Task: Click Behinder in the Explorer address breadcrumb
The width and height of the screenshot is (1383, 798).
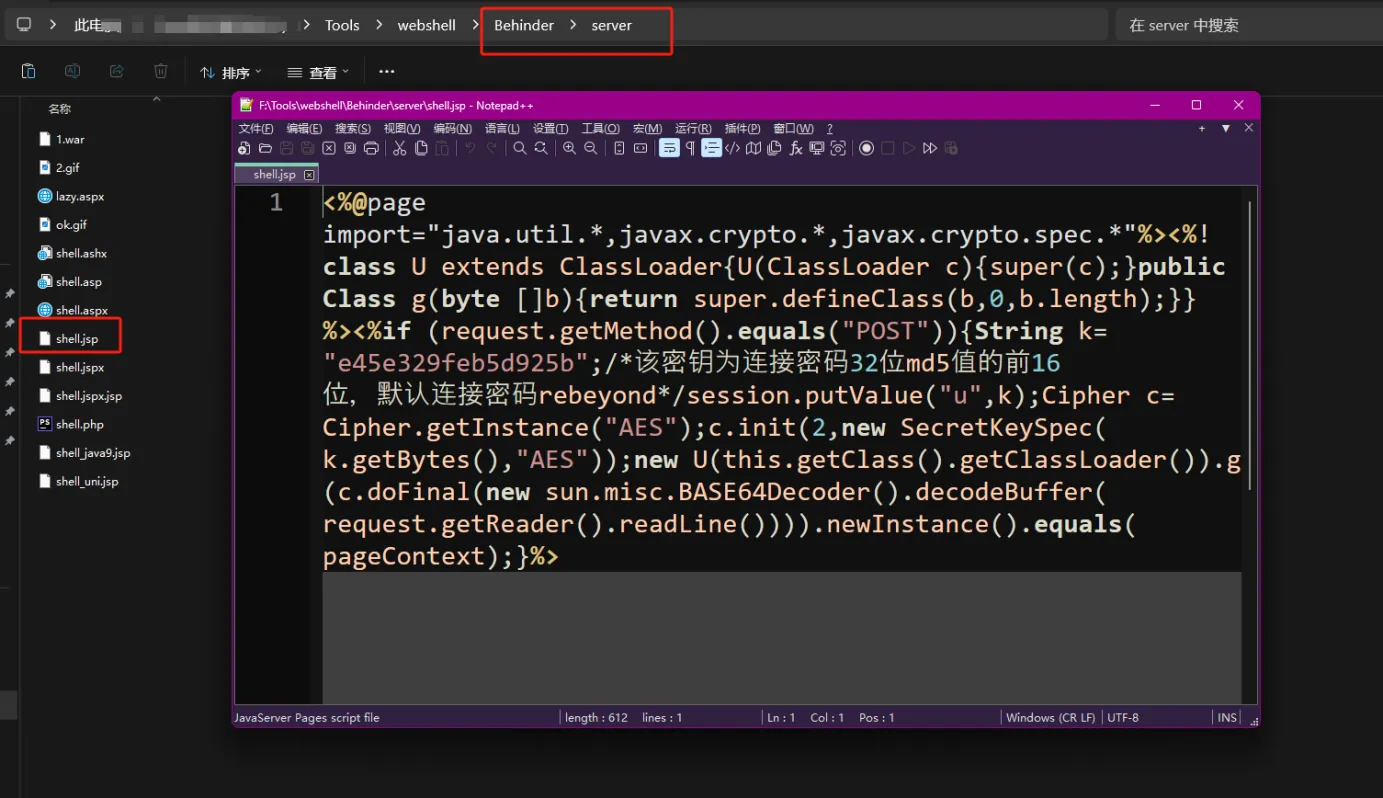Action: (524, 25)
